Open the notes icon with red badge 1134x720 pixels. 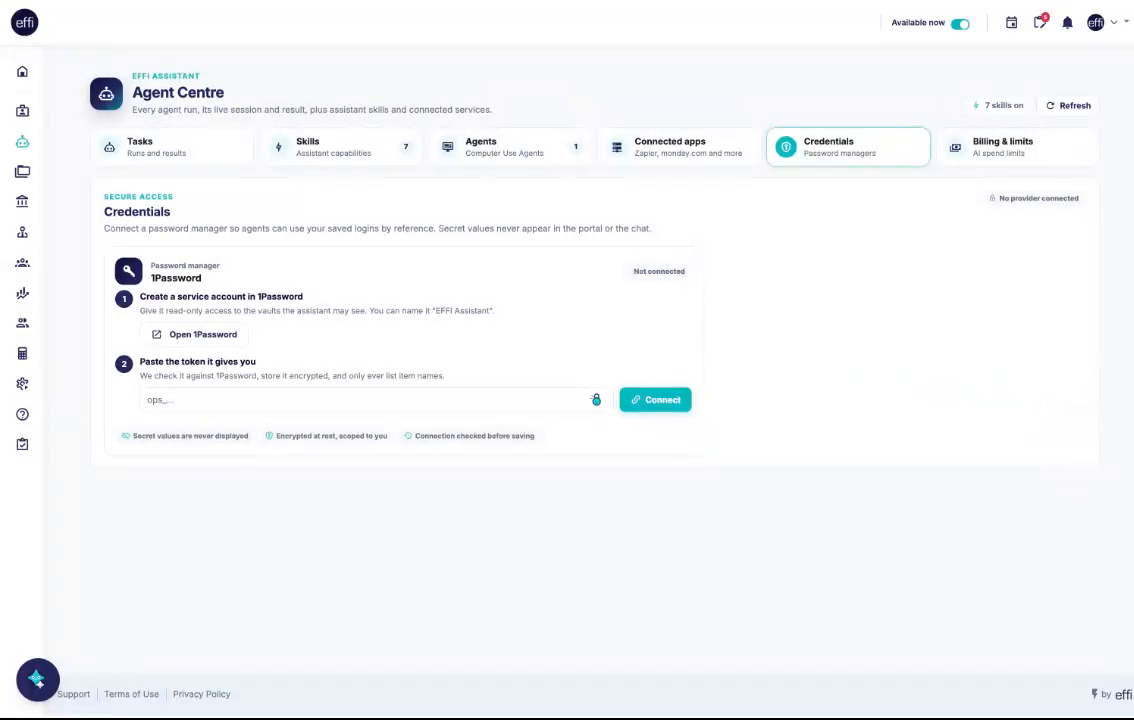1040,22
